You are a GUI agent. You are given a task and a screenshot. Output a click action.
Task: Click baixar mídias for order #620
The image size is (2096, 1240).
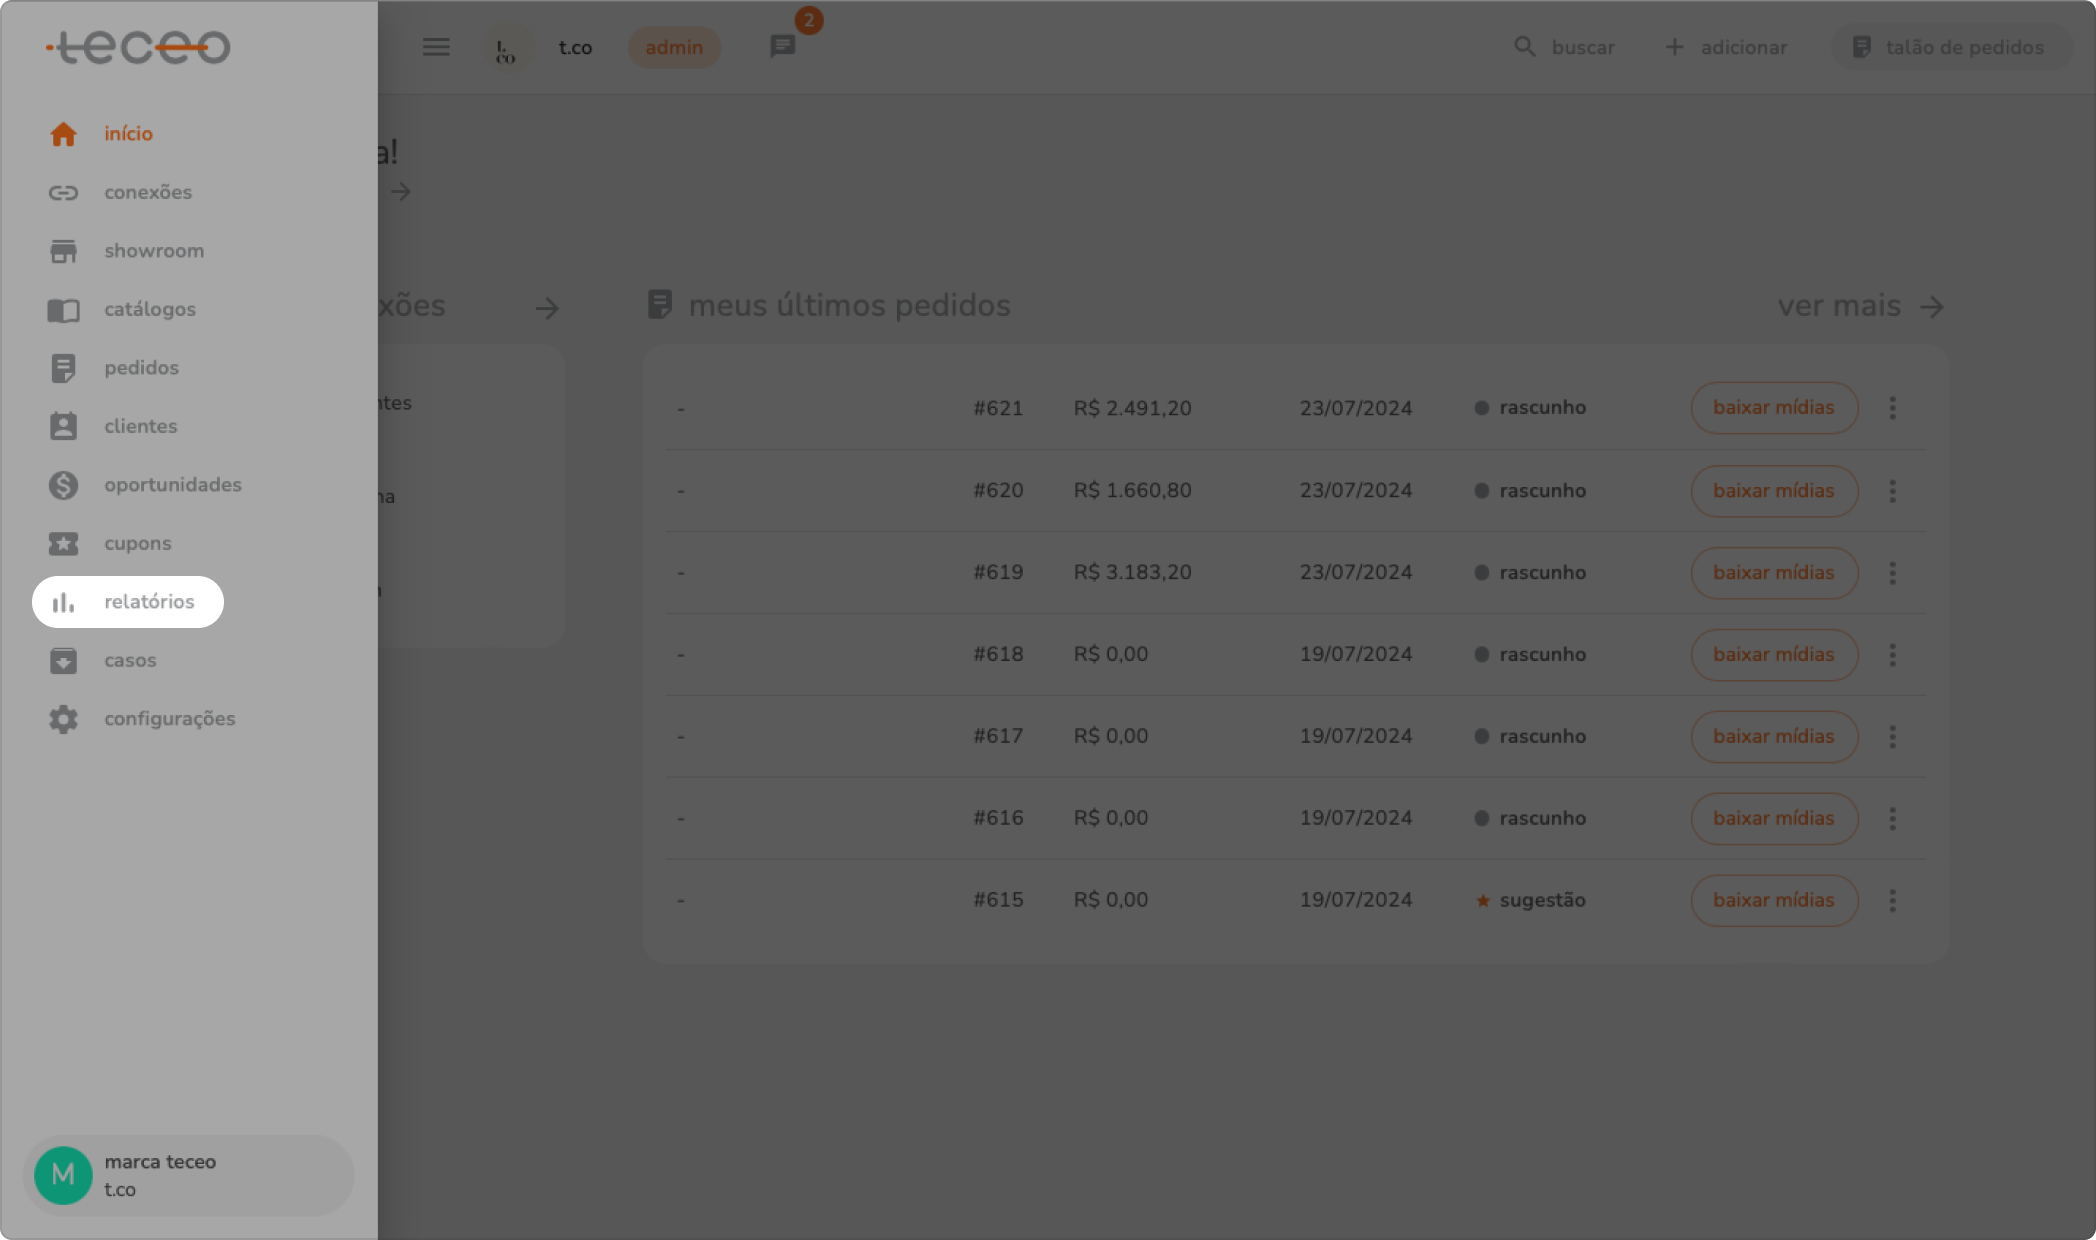pos(1774,491)
